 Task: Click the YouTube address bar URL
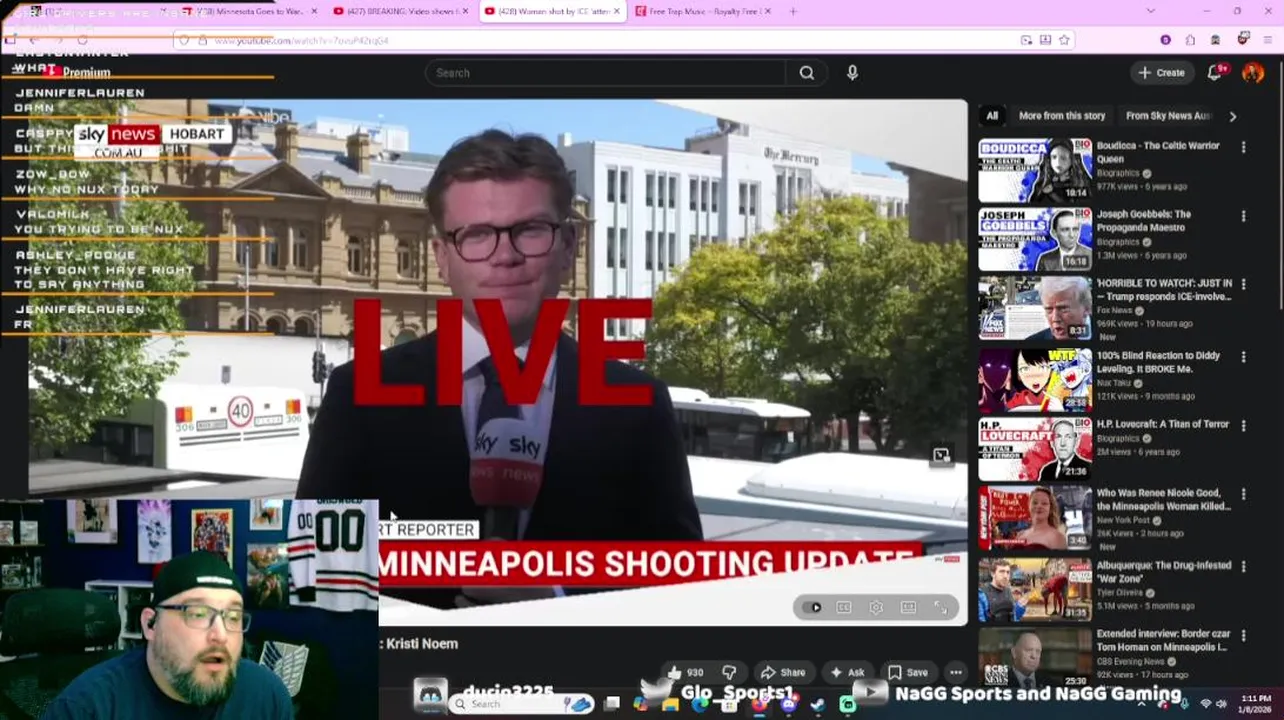[301, 41]
